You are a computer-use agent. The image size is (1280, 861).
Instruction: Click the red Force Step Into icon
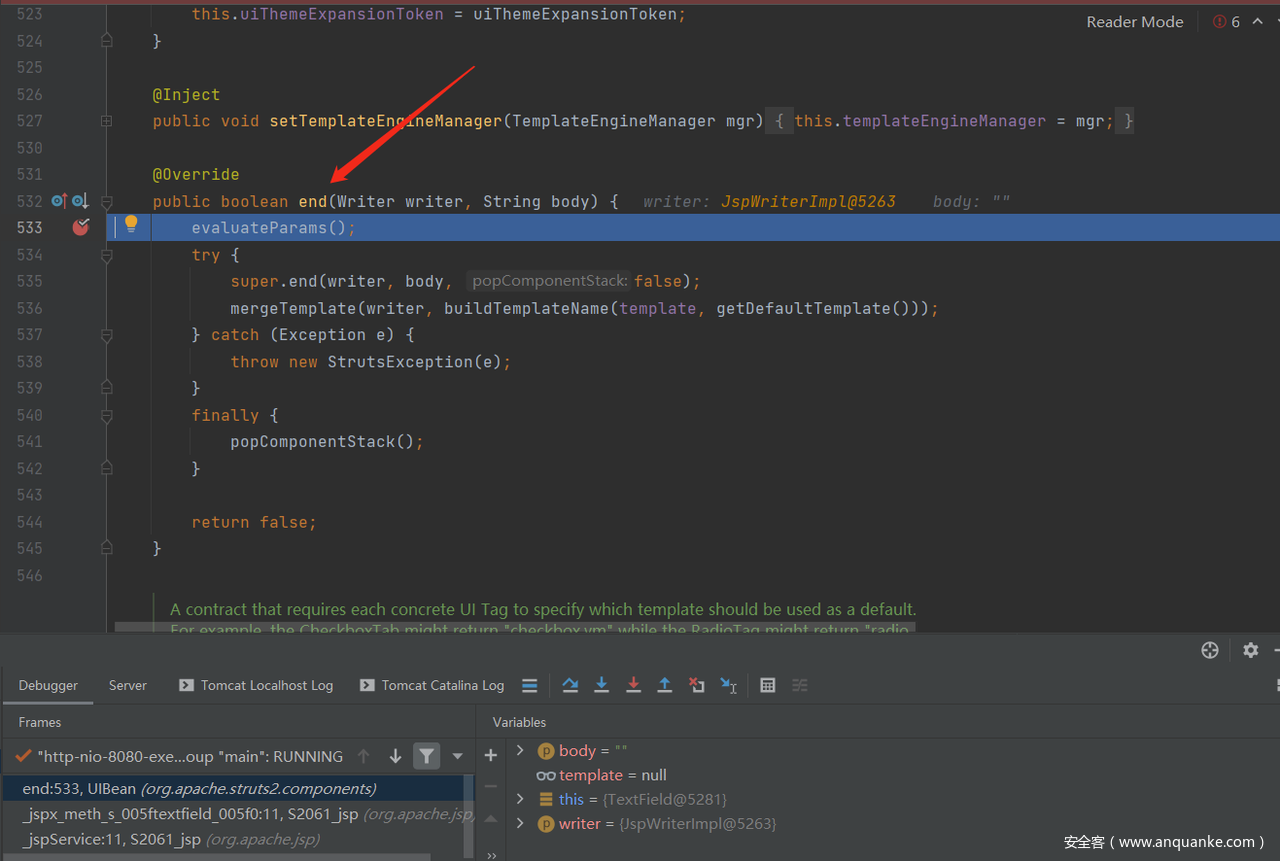point(633,685)
